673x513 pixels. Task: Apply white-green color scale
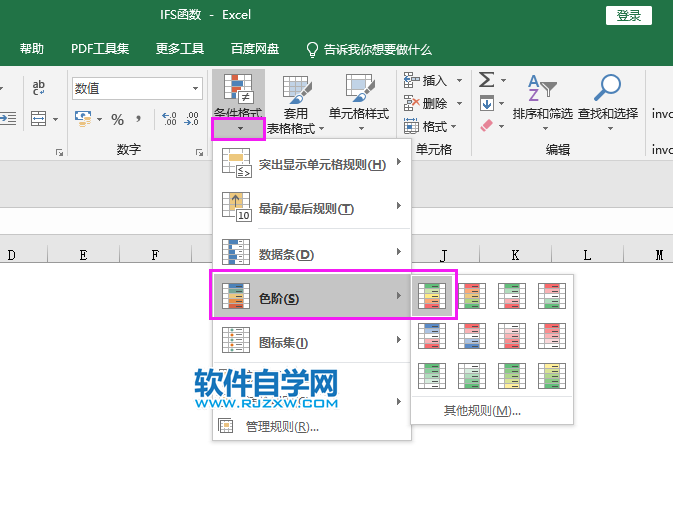click(x=472, y=376)
